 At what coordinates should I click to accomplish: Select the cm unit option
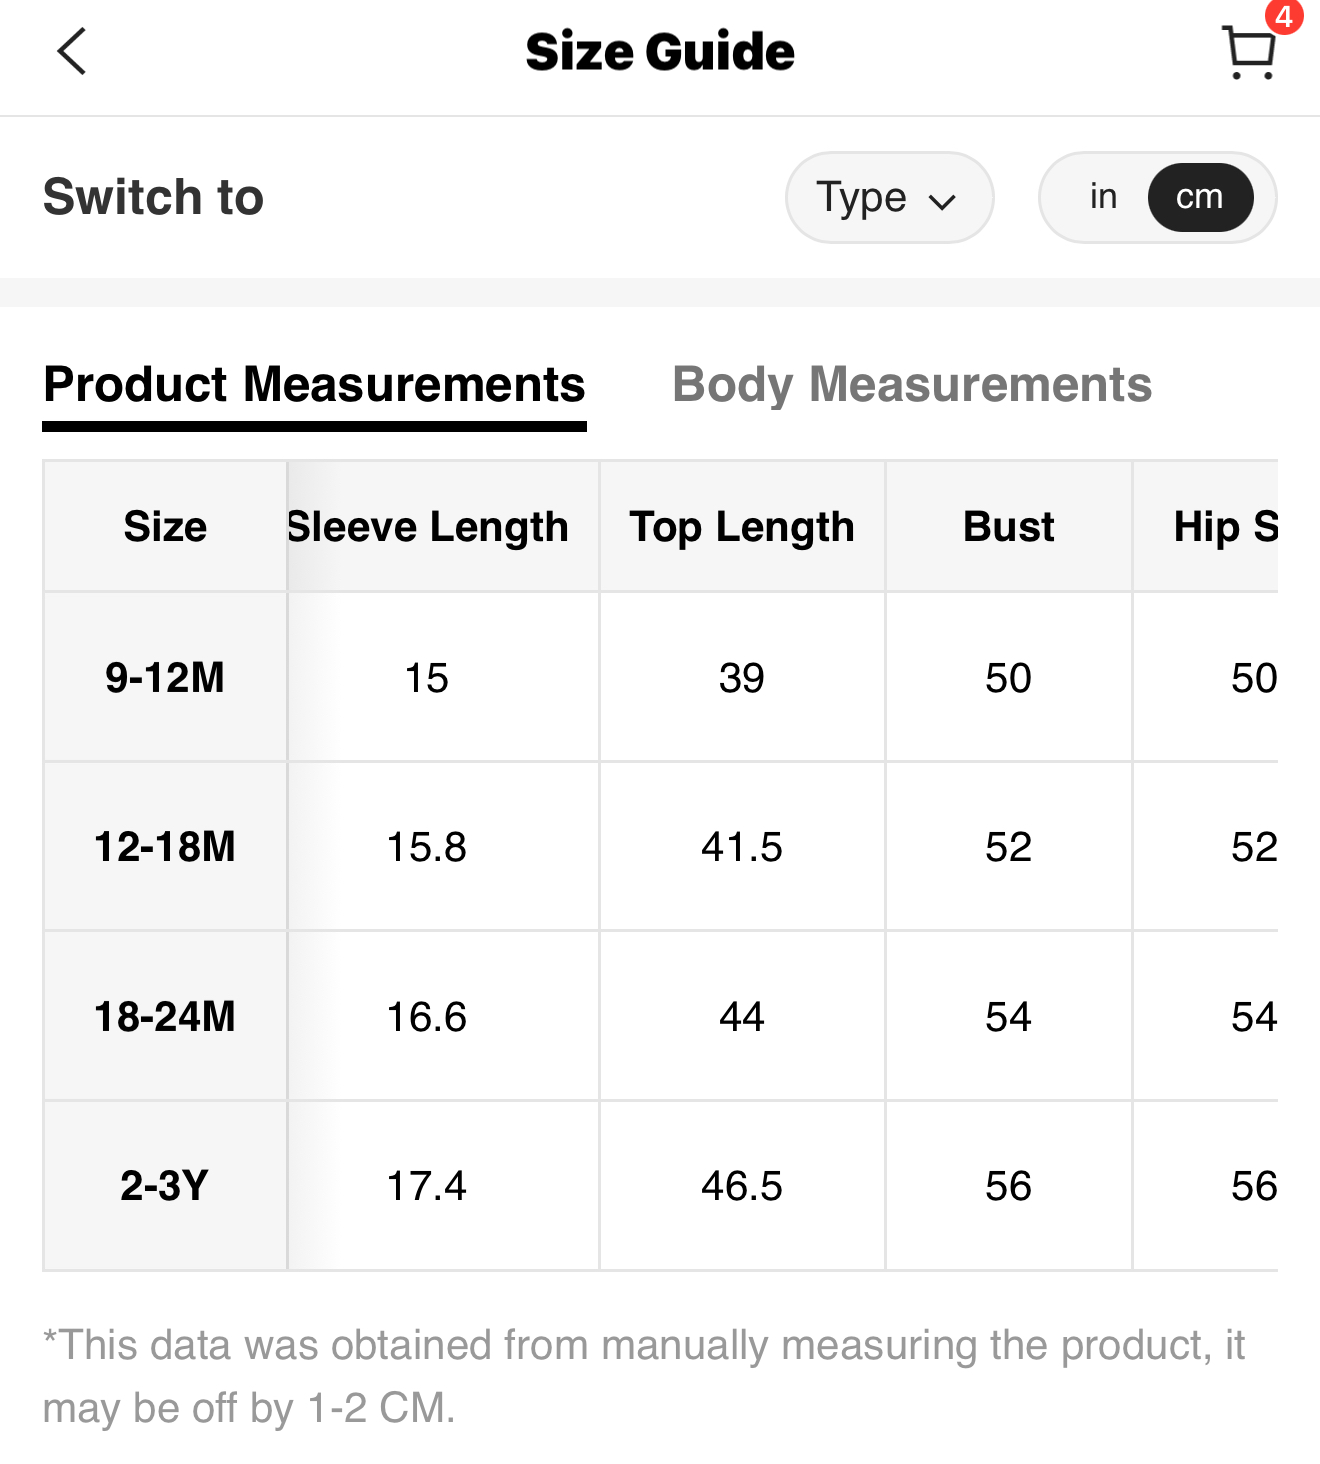1199,197
